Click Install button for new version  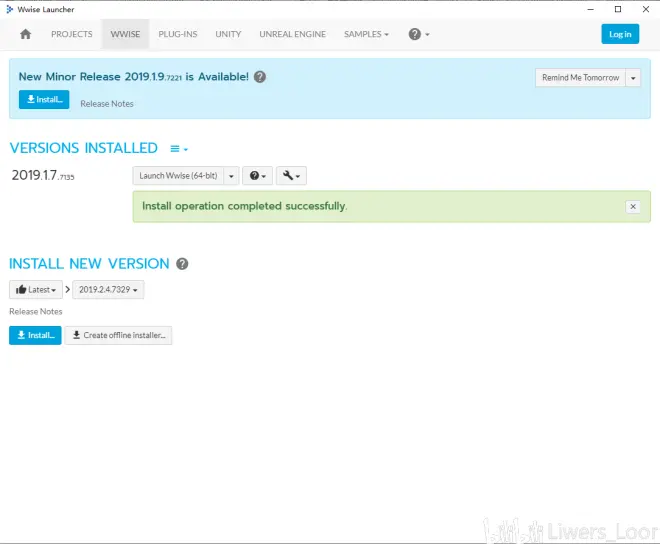[35, 335]
